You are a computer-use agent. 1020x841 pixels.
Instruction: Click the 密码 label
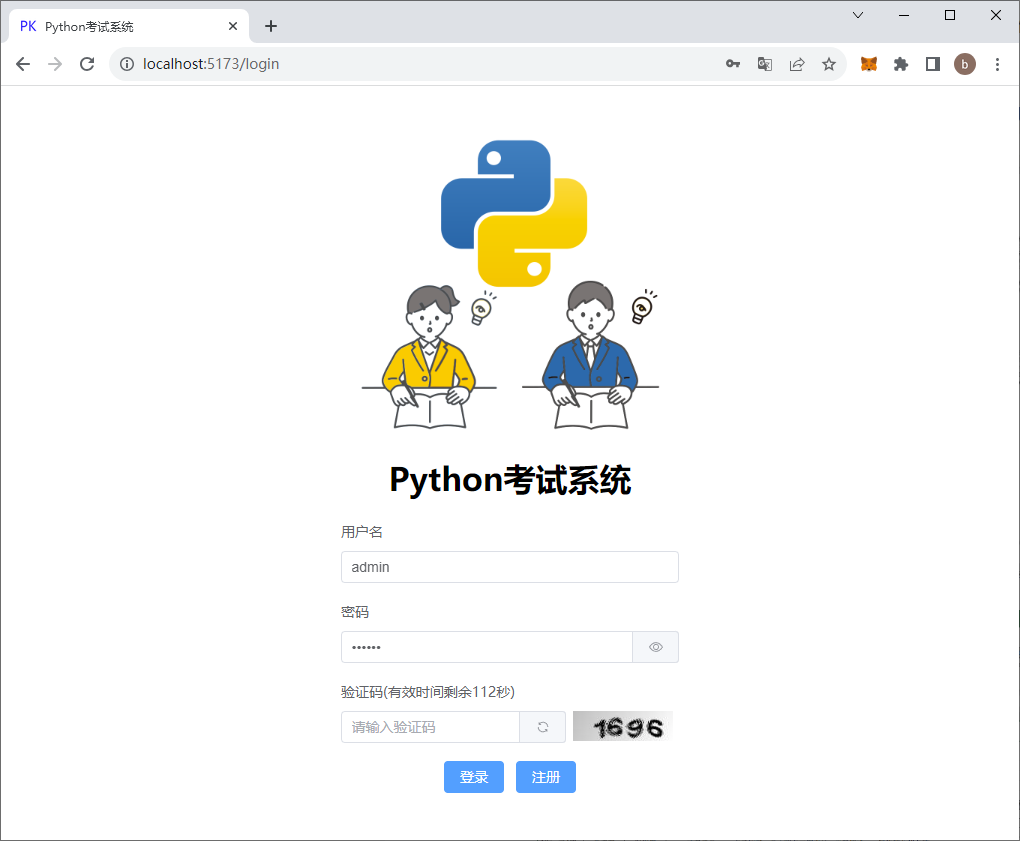[355, 612]
